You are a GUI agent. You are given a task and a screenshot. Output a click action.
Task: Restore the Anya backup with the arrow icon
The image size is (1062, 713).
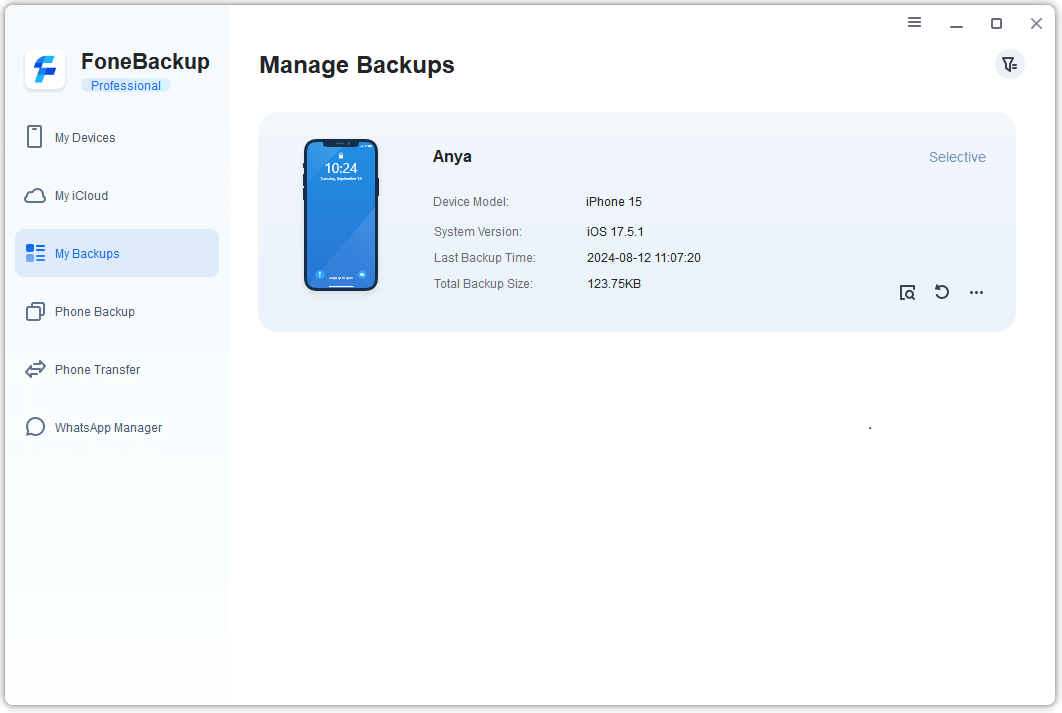pyautogui.click(x=942, y=292)
